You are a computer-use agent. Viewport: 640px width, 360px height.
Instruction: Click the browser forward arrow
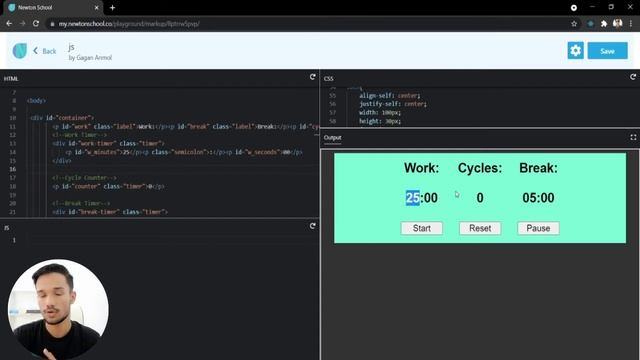coord(22,24)
